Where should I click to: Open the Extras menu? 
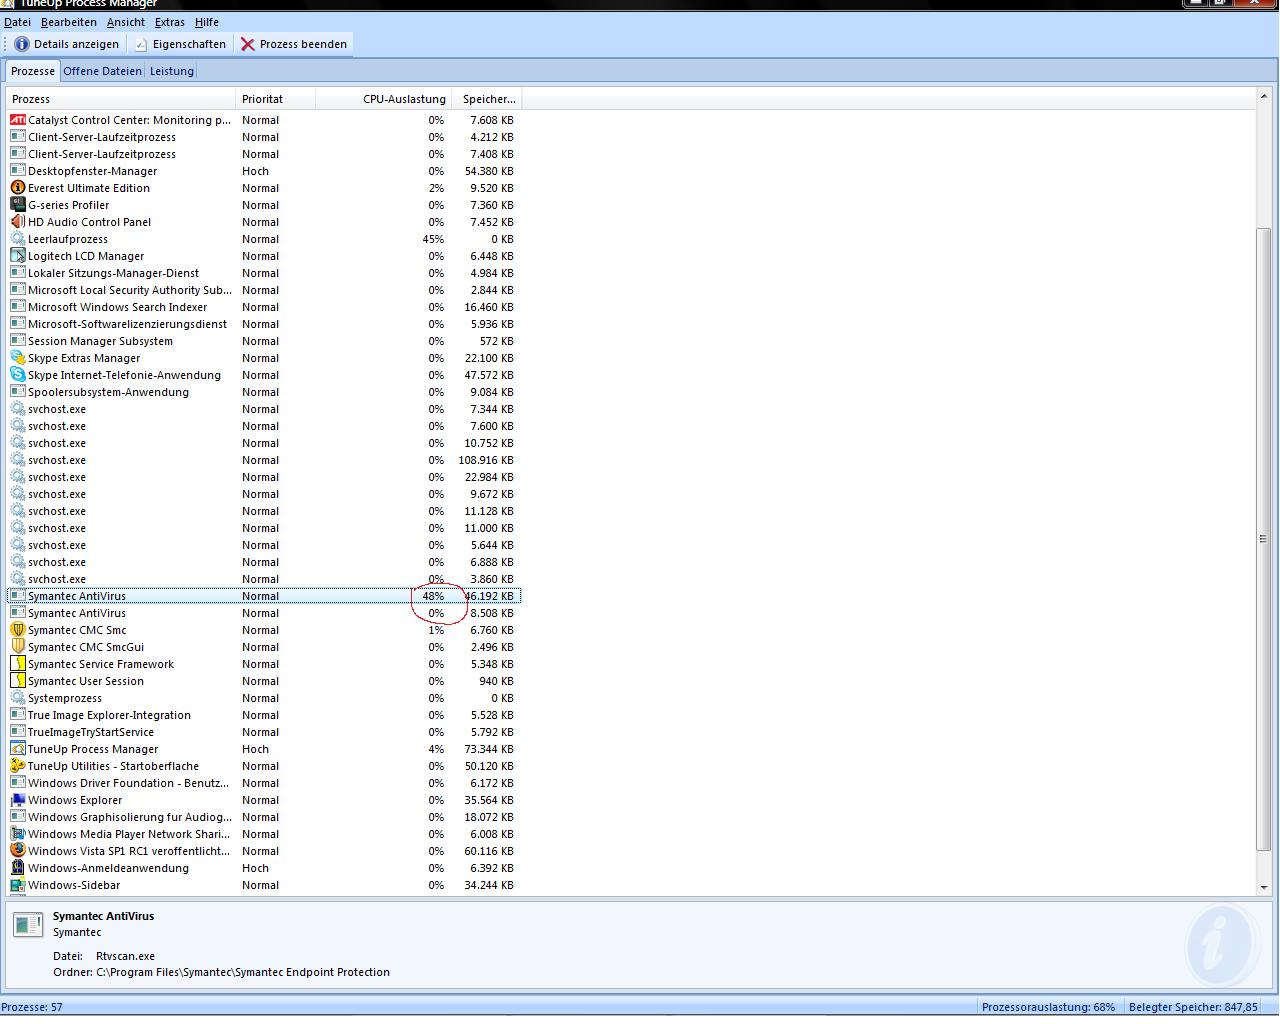pos(169,22)
